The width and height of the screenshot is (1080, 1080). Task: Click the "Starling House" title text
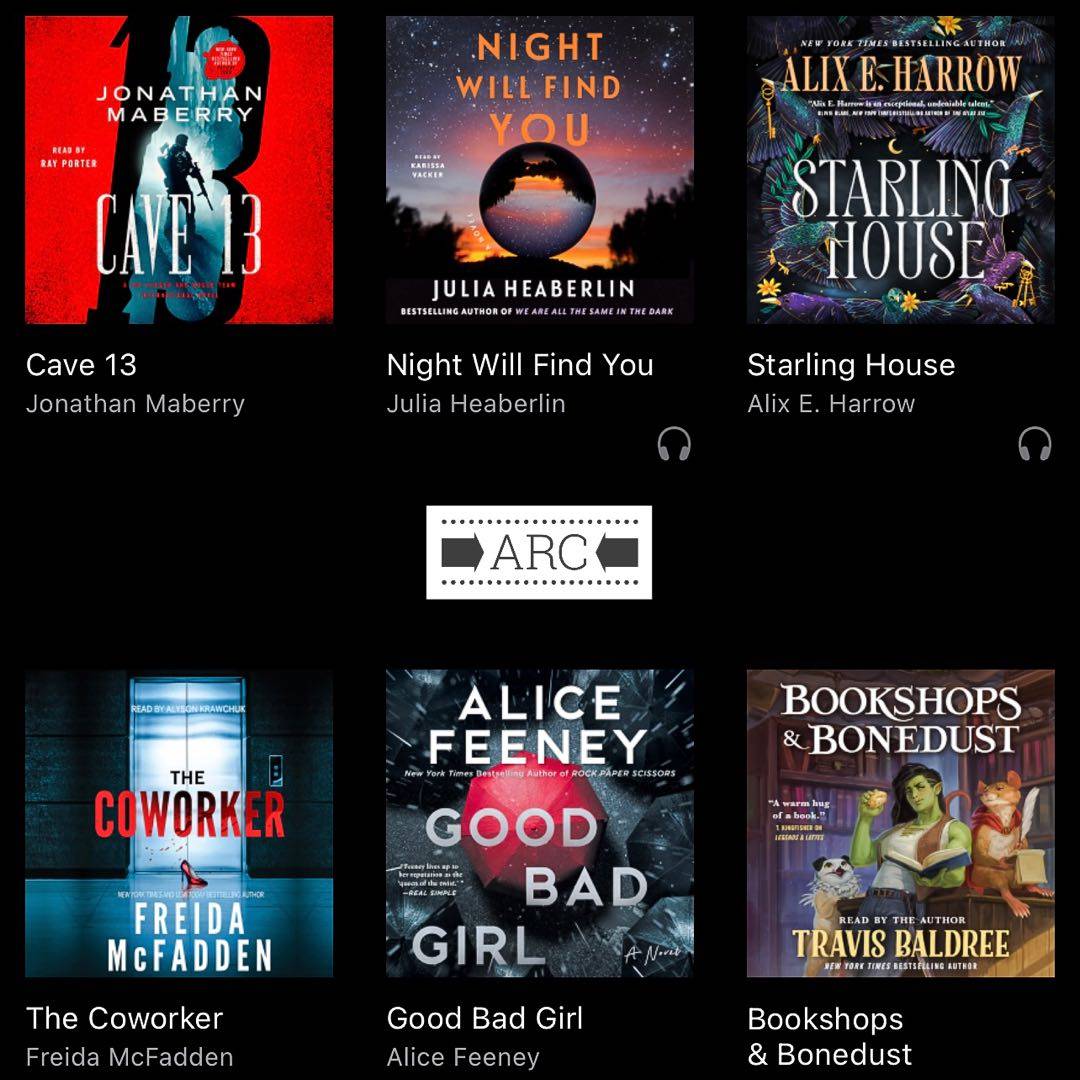(x=851, y=365)
